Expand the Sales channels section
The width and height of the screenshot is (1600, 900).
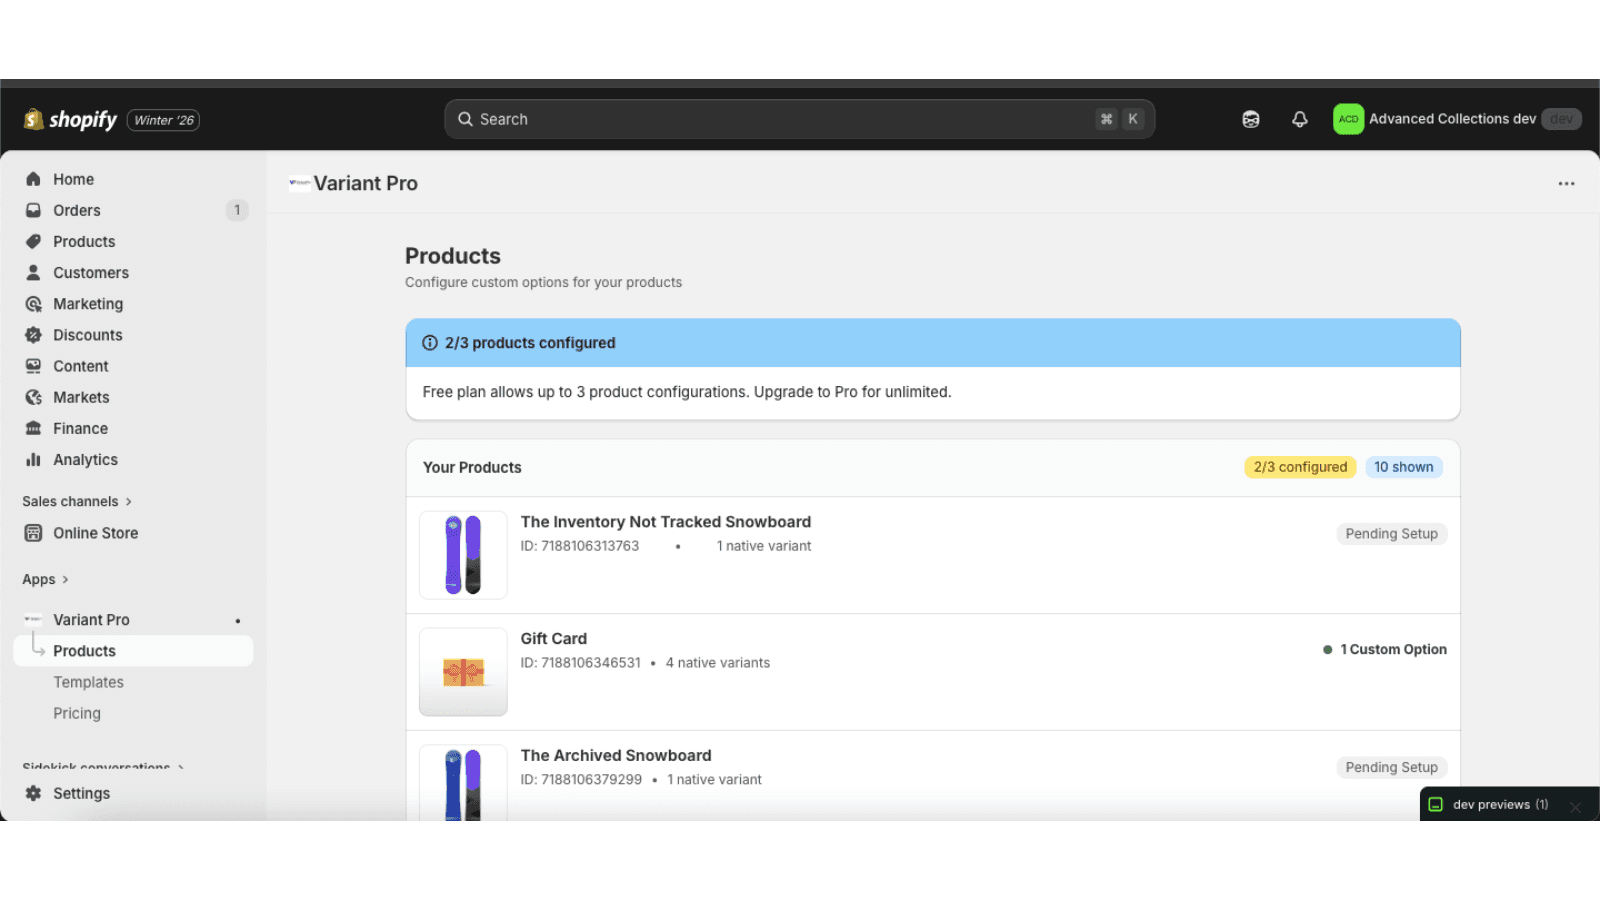(x=71, y=501)
